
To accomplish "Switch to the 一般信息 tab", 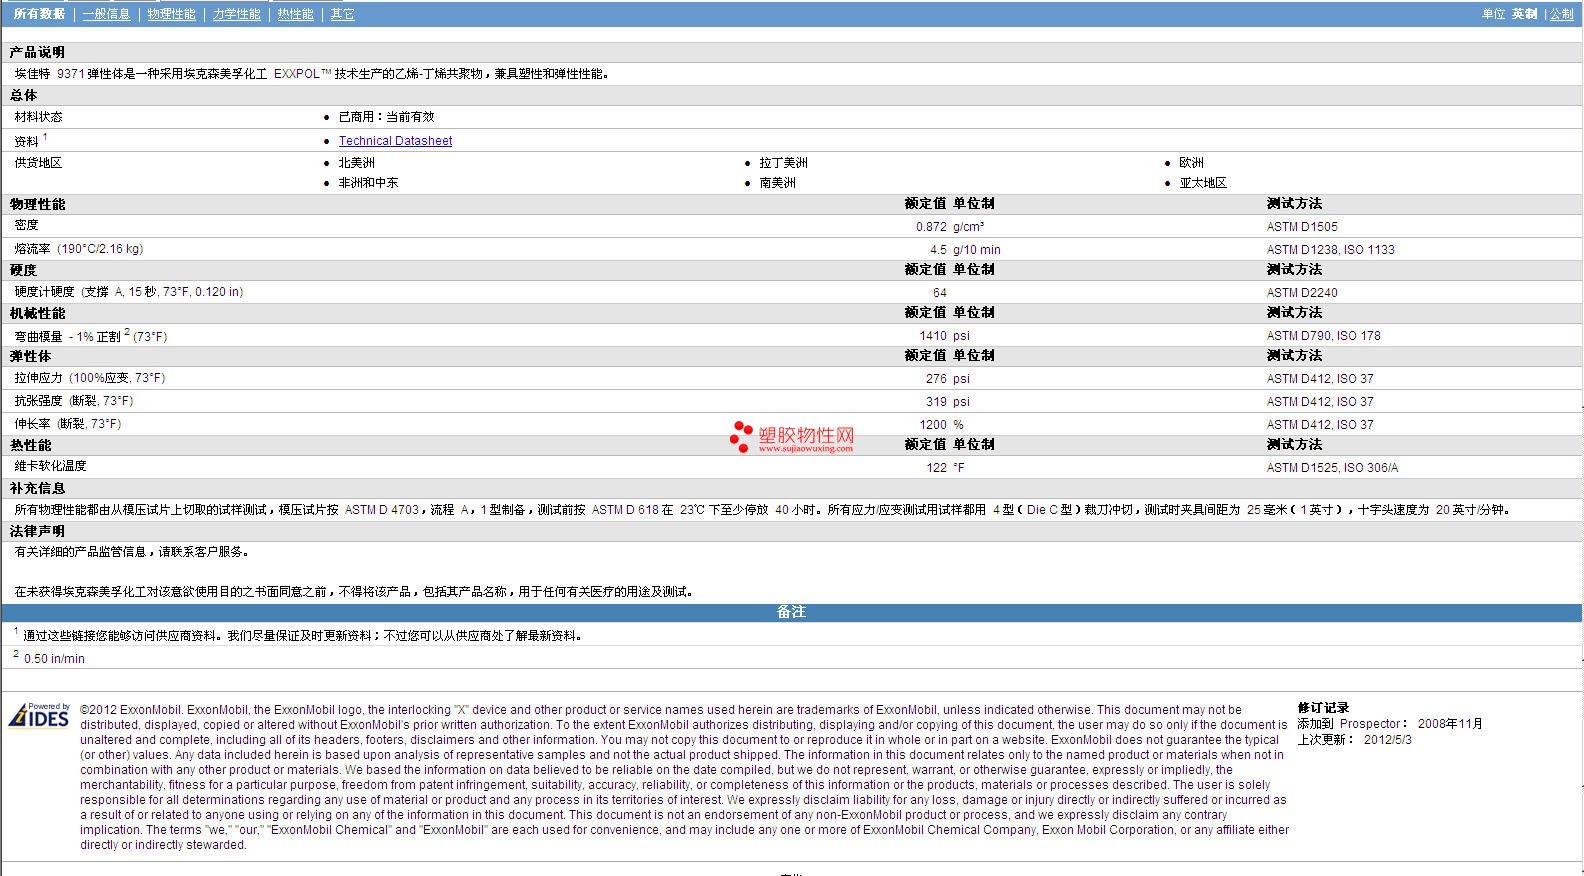I will (x=107, y=14).
